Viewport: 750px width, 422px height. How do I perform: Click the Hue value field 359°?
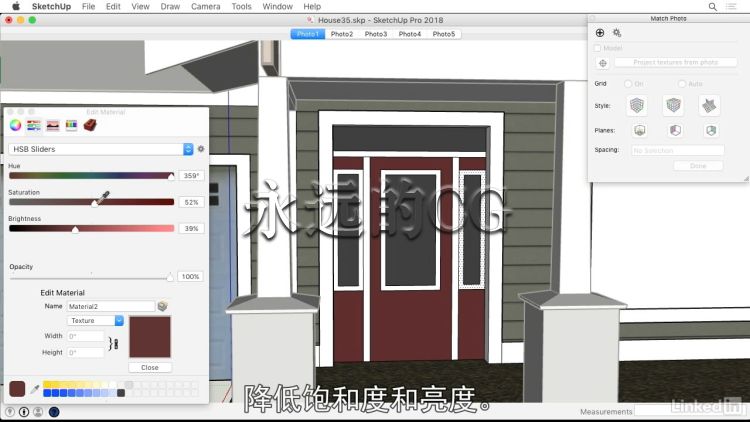[x=191, y=176]
